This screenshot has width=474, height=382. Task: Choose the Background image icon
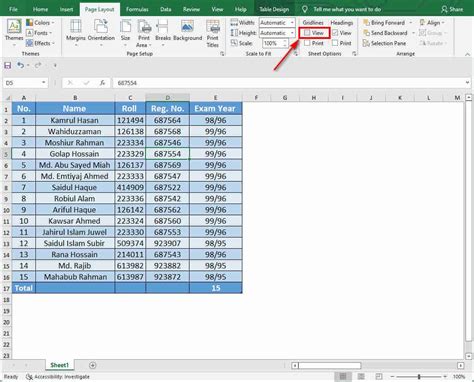click(x=187, y=26)
